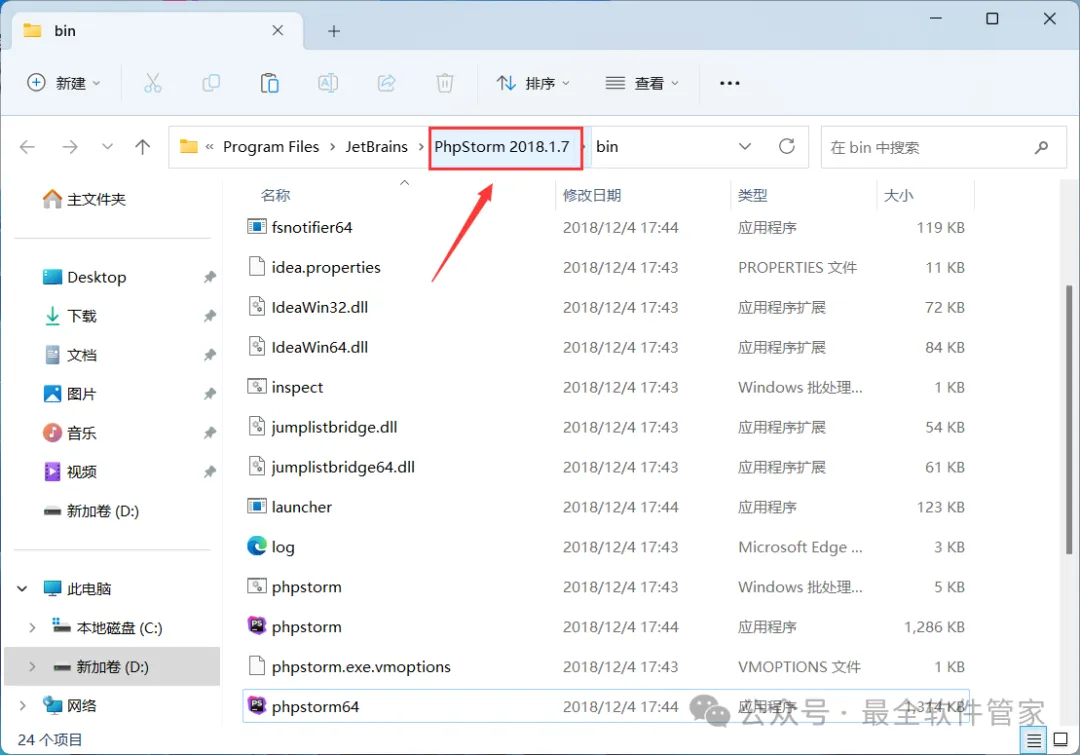Go forward with the right arrow

[x=70, y=147]
